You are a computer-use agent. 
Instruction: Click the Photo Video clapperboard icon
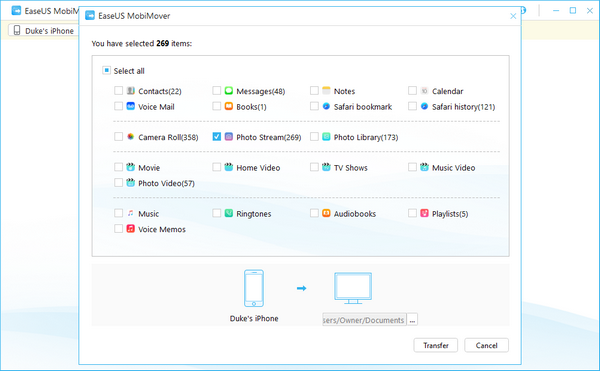point(130,182)
